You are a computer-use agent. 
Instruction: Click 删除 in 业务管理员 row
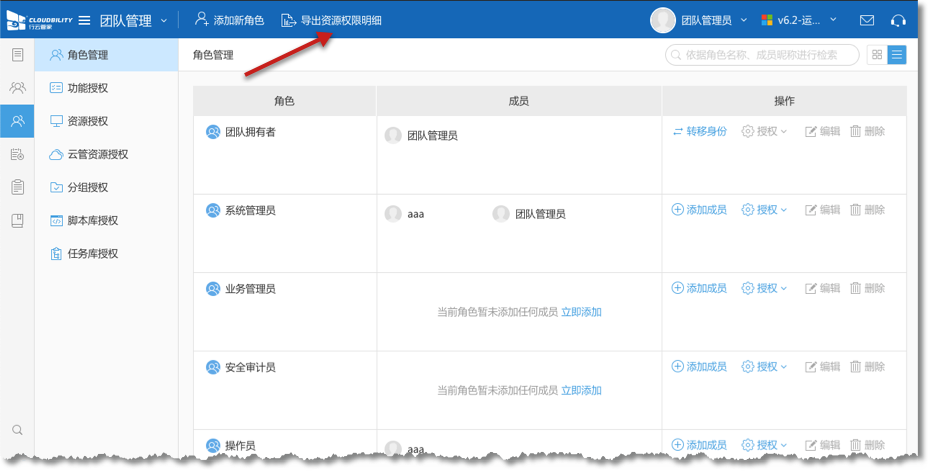tap(868, 288)
